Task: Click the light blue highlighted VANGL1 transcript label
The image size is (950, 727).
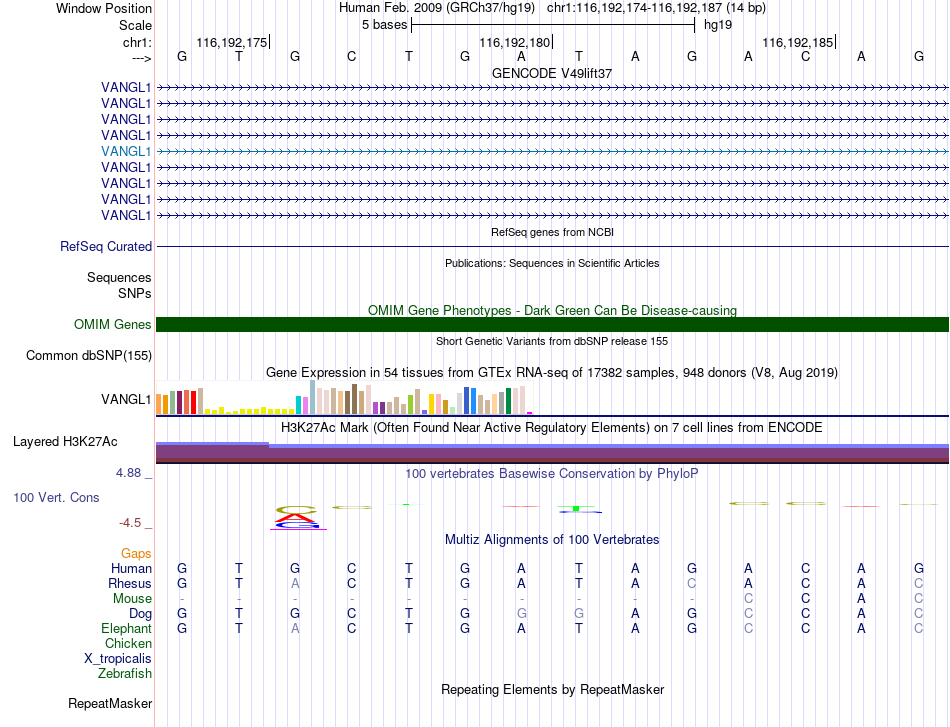Action: click(126, 151)
